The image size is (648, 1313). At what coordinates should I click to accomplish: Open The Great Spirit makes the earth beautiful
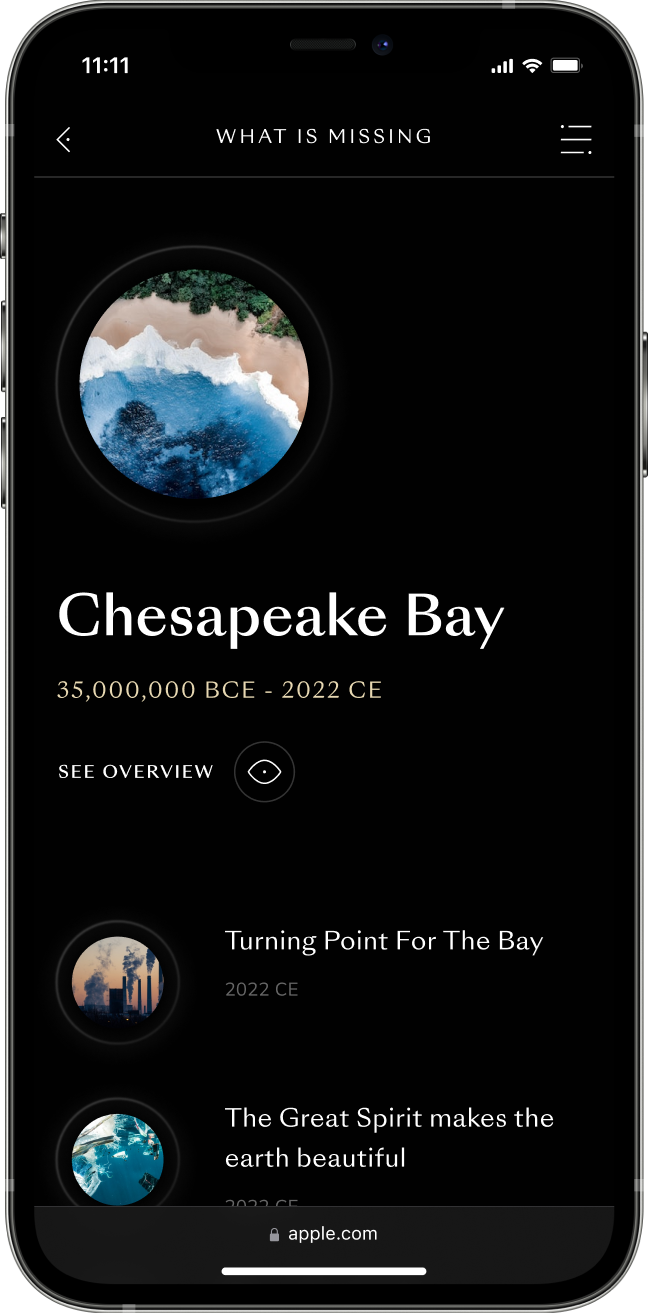tap(389, 1138)
